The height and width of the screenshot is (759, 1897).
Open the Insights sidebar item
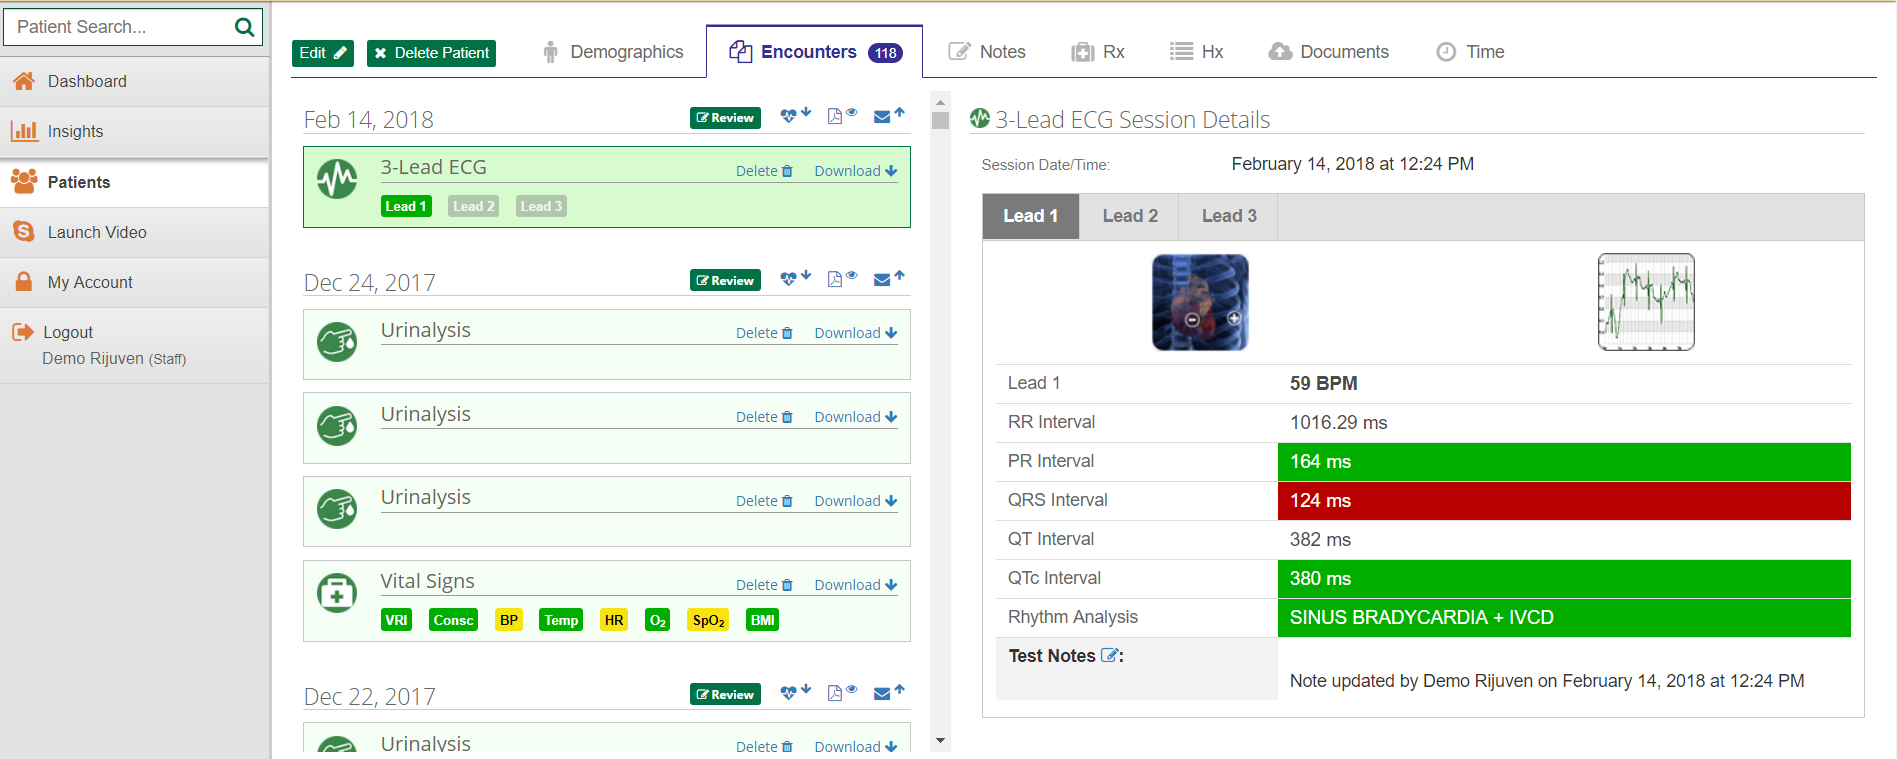[134, 132]
